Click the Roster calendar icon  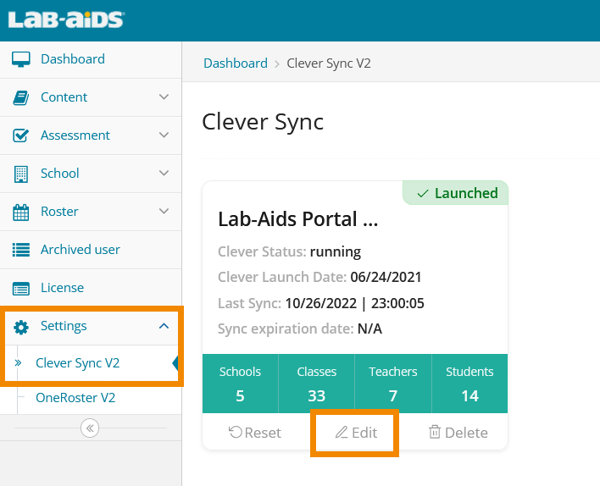[20, 212]
